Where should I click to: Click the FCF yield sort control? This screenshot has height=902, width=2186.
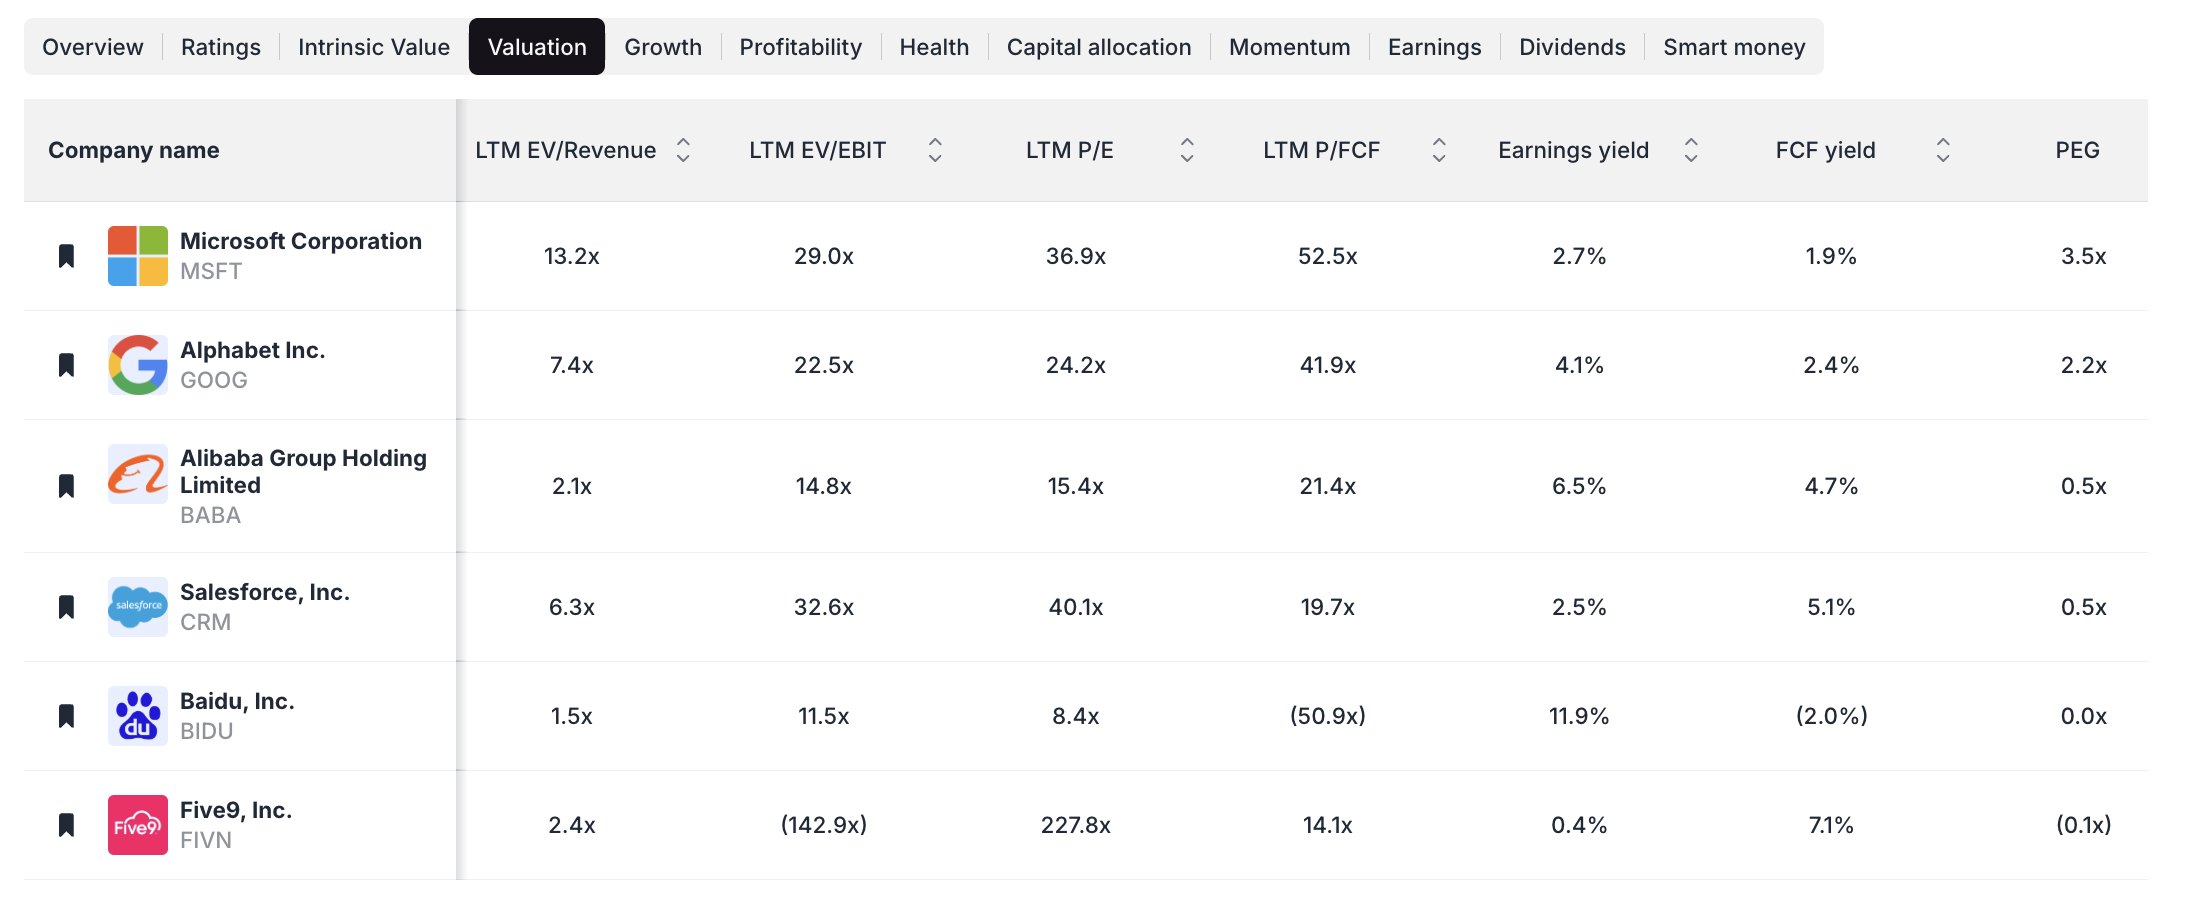coord(1942,150)
